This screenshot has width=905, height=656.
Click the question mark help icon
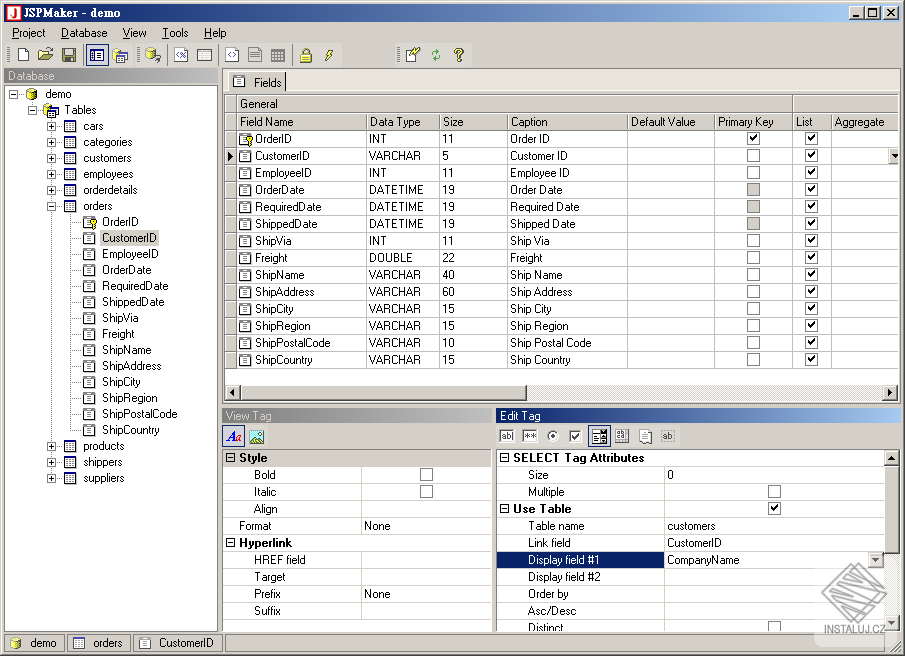[459, 55]
